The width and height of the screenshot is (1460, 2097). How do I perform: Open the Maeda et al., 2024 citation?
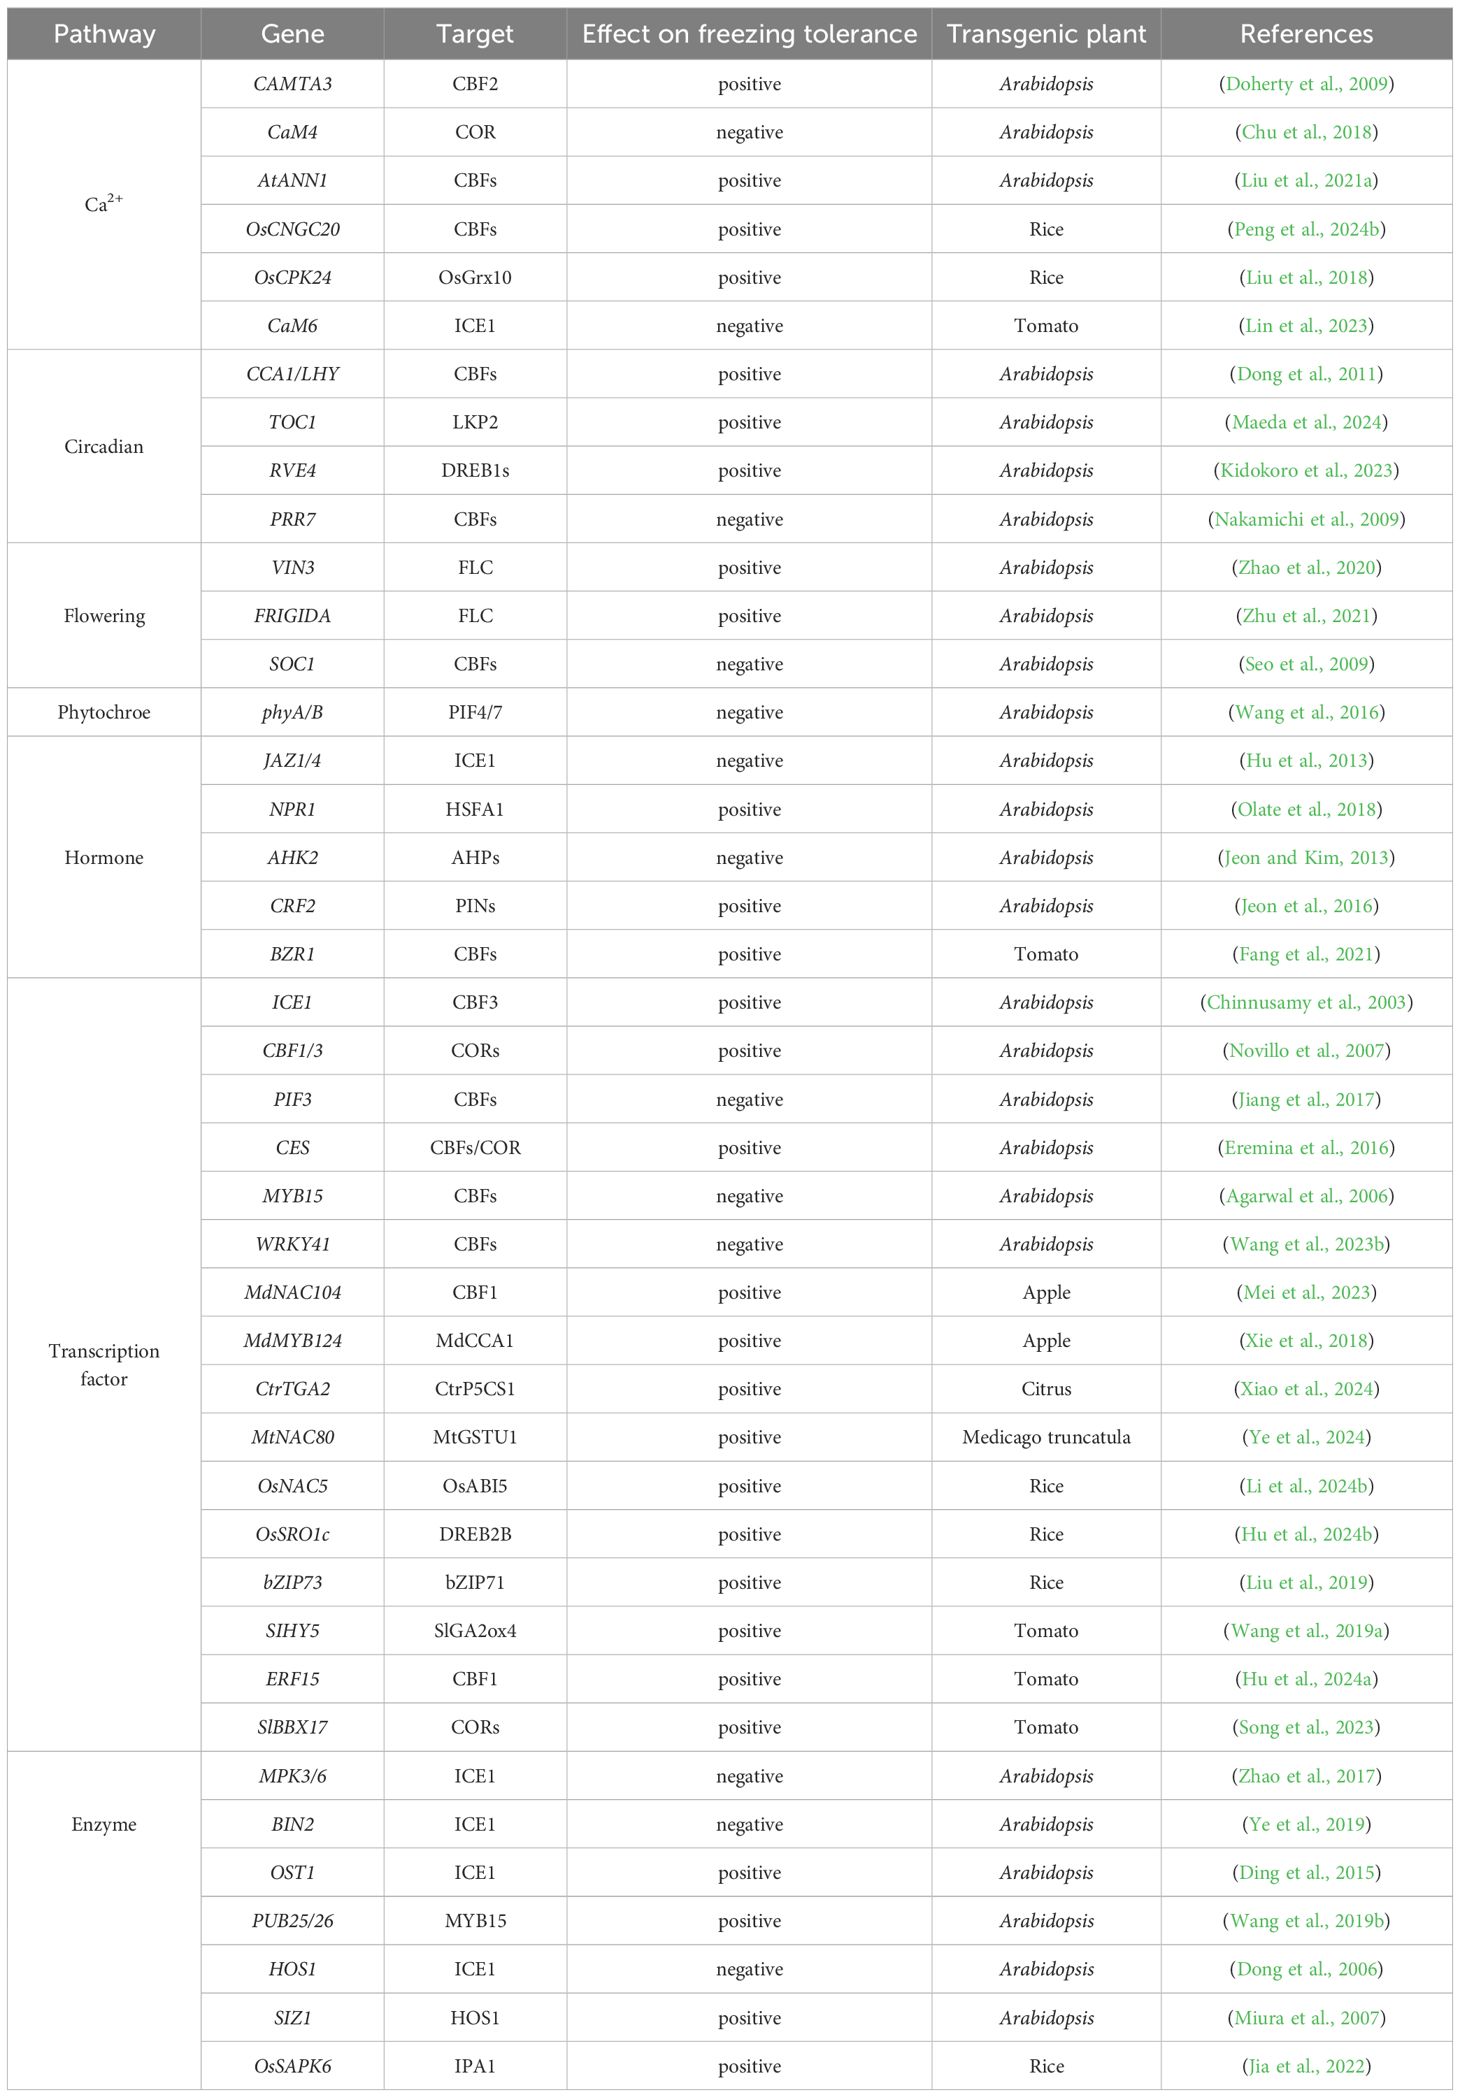[1306, 422]
